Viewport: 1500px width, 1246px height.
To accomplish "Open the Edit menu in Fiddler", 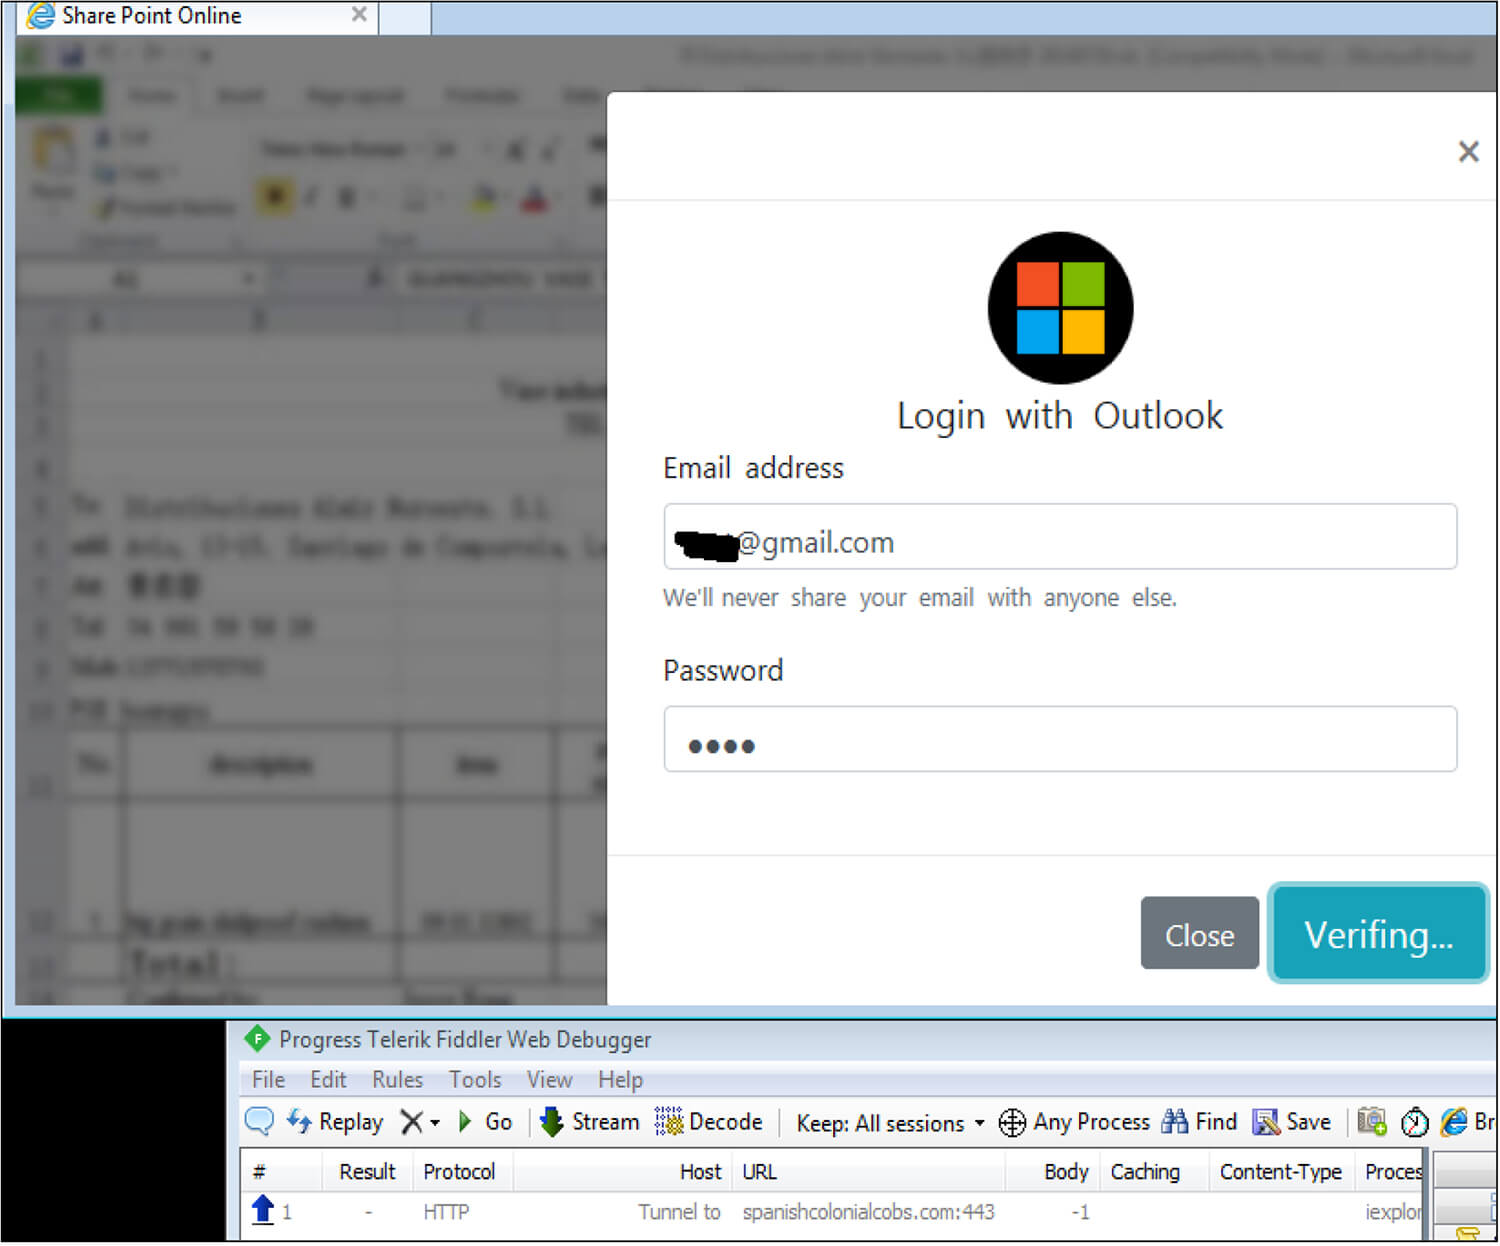I will click(328, 1080).
